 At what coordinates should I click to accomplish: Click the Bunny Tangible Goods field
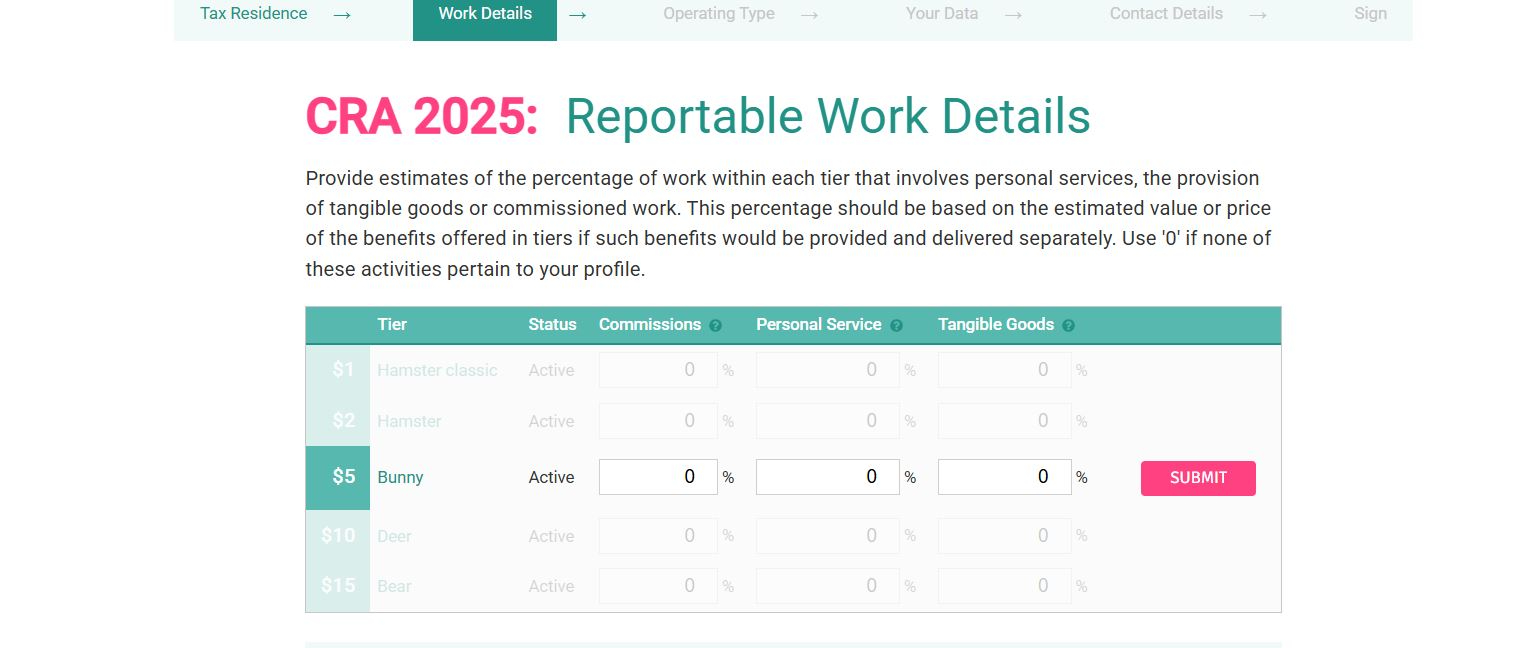pos(1004,477)
